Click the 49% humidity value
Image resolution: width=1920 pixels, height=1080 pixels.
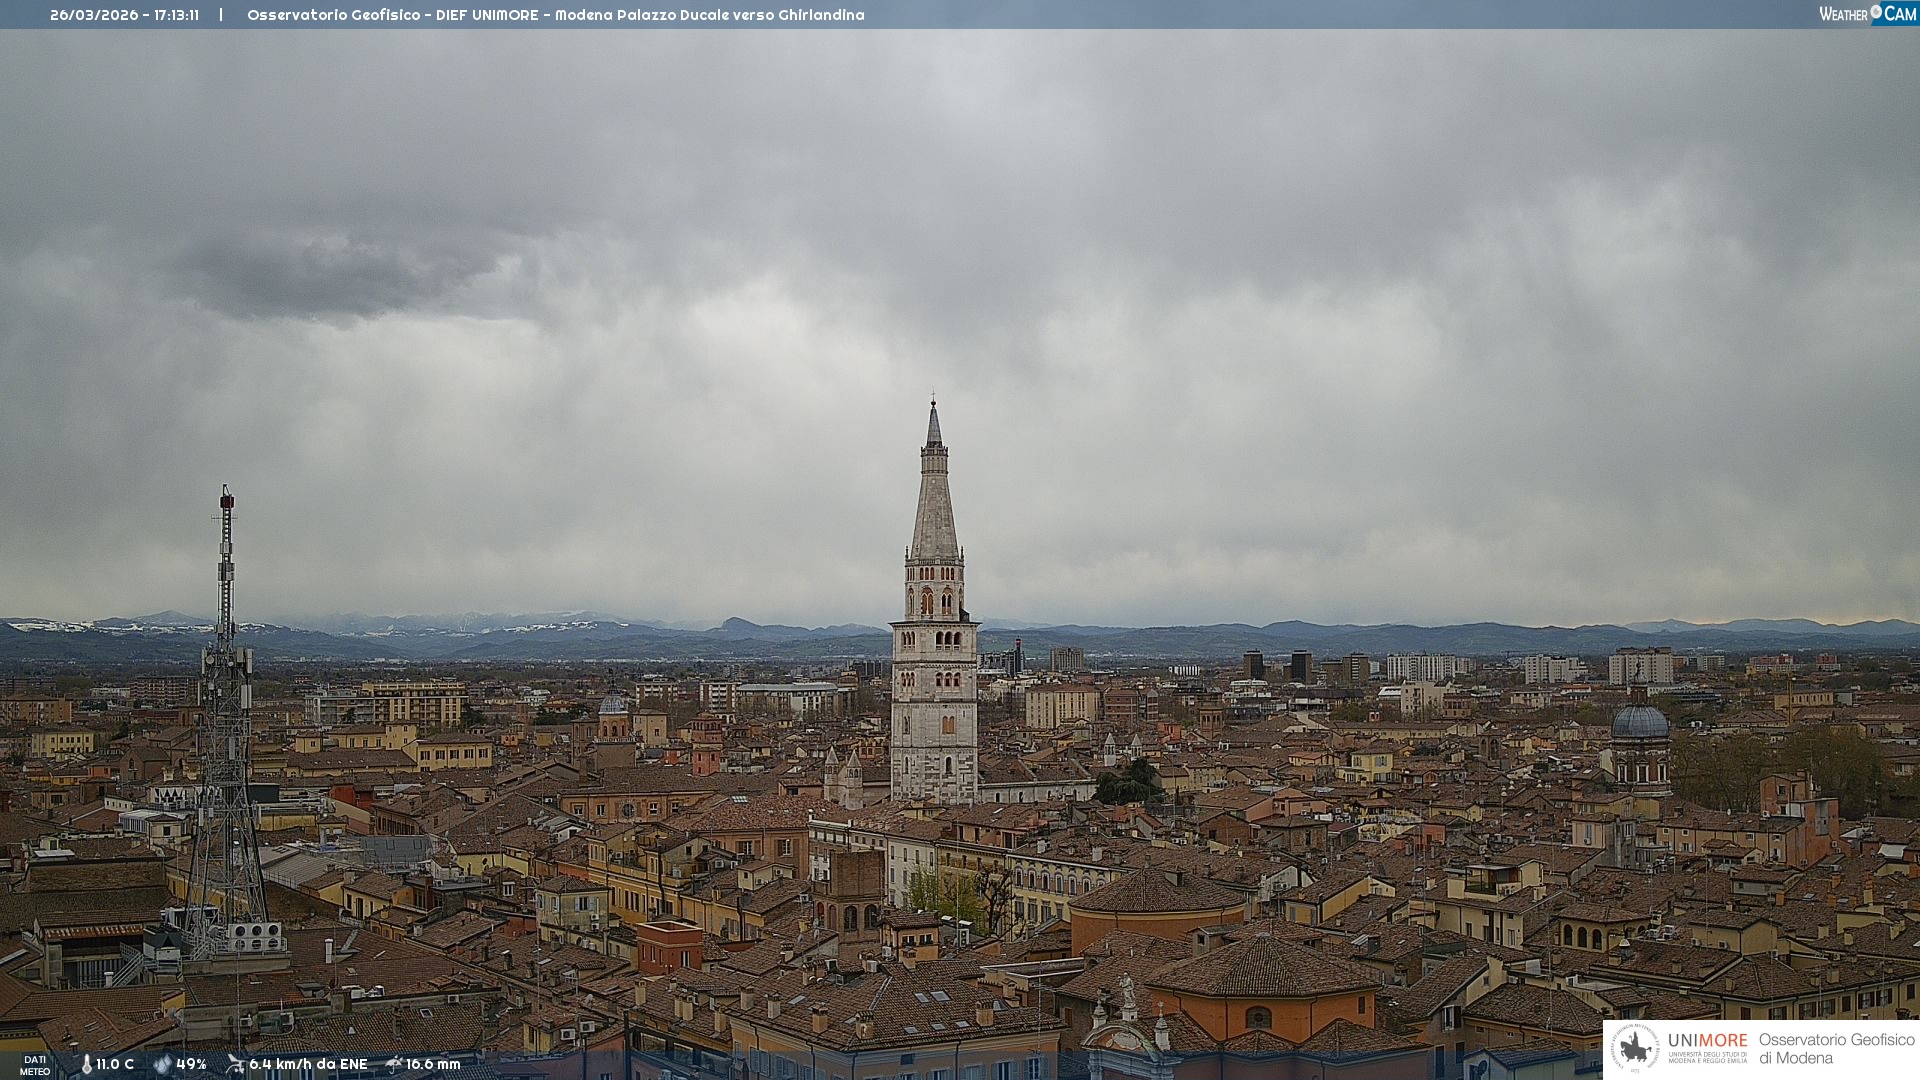(191, 1064)
